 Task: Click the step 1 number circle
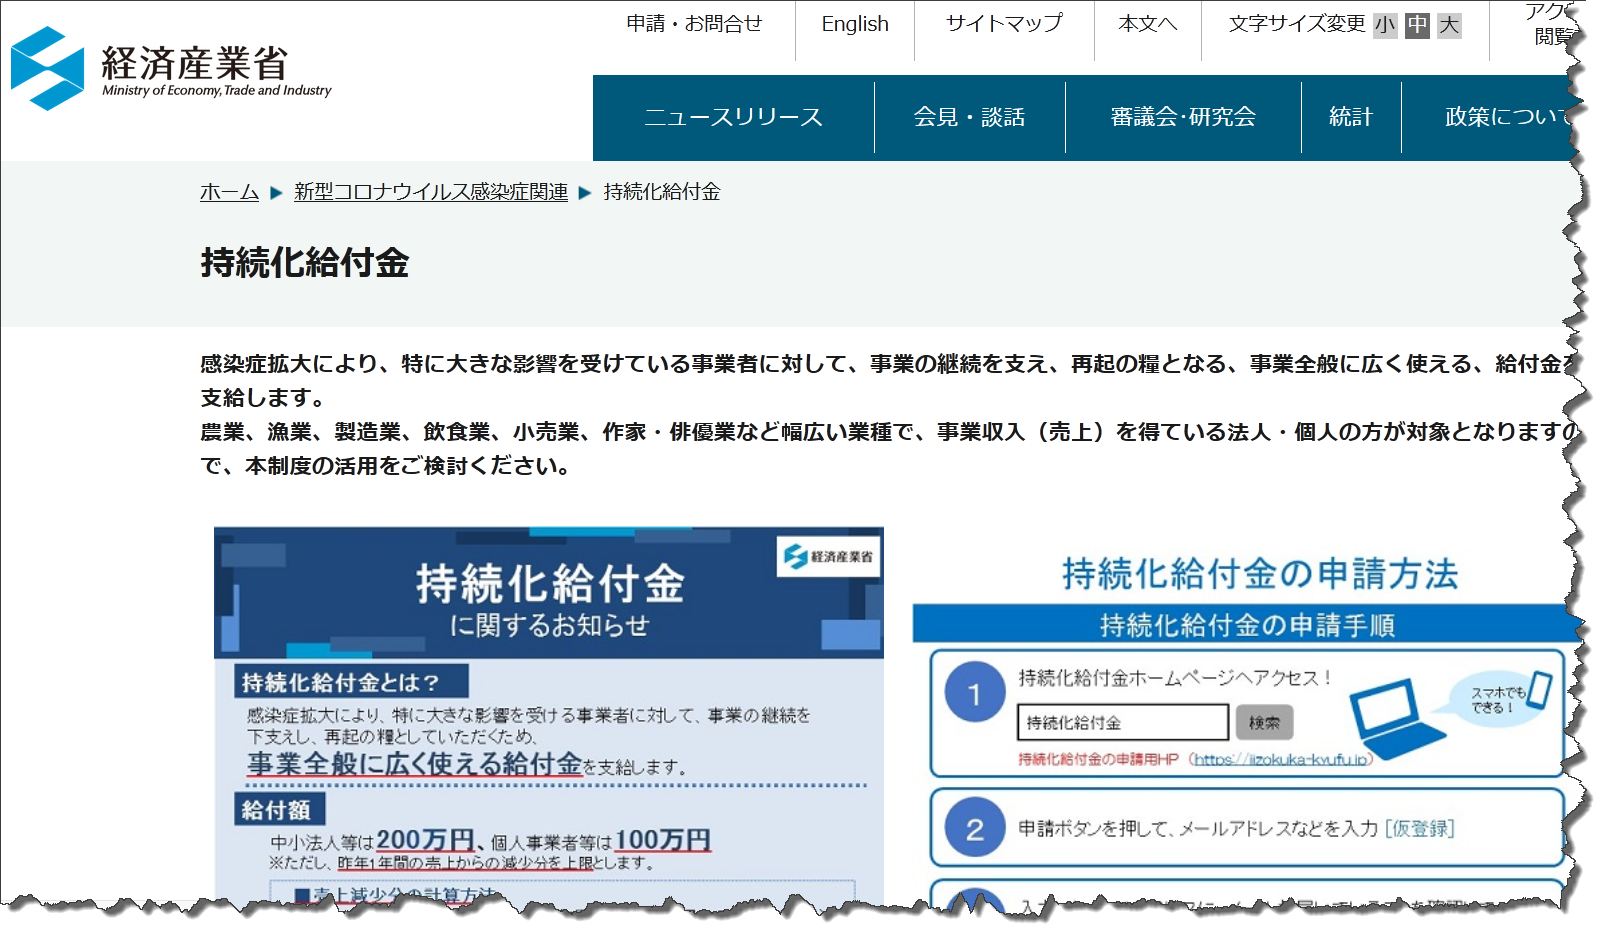tap(975, 692)
